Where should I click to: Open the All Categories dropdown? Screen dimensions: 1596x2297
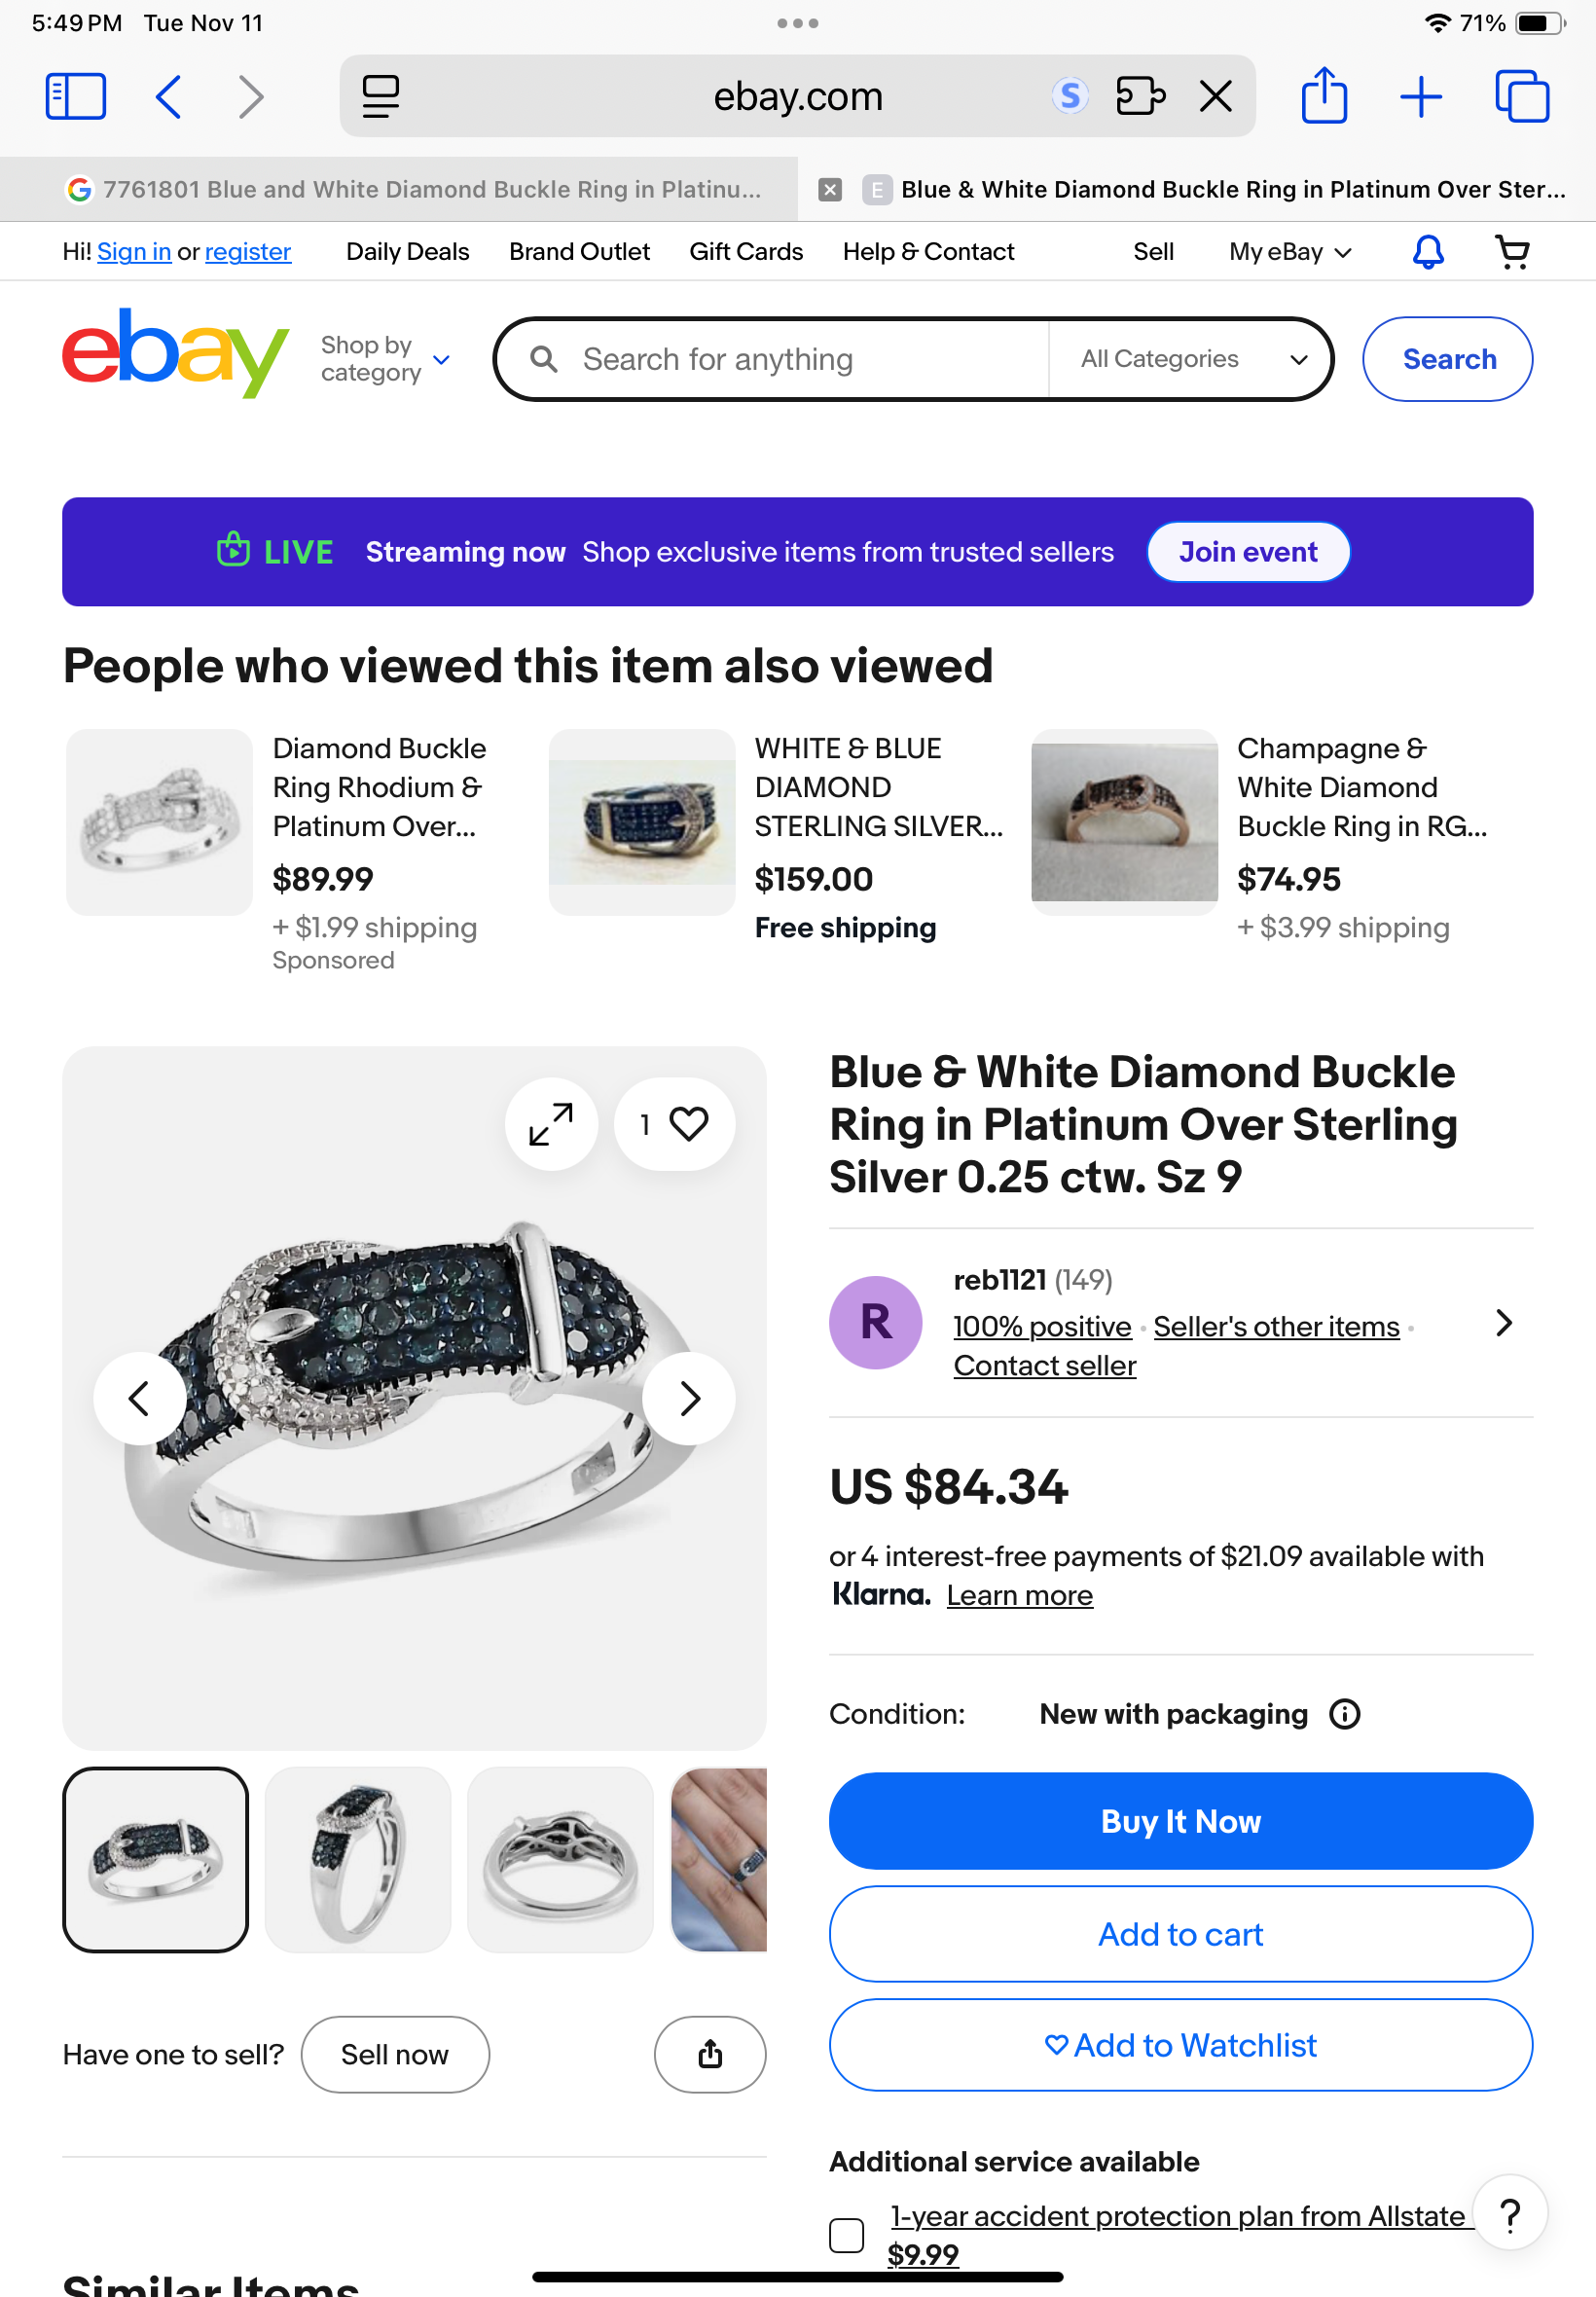(1192, 359)
